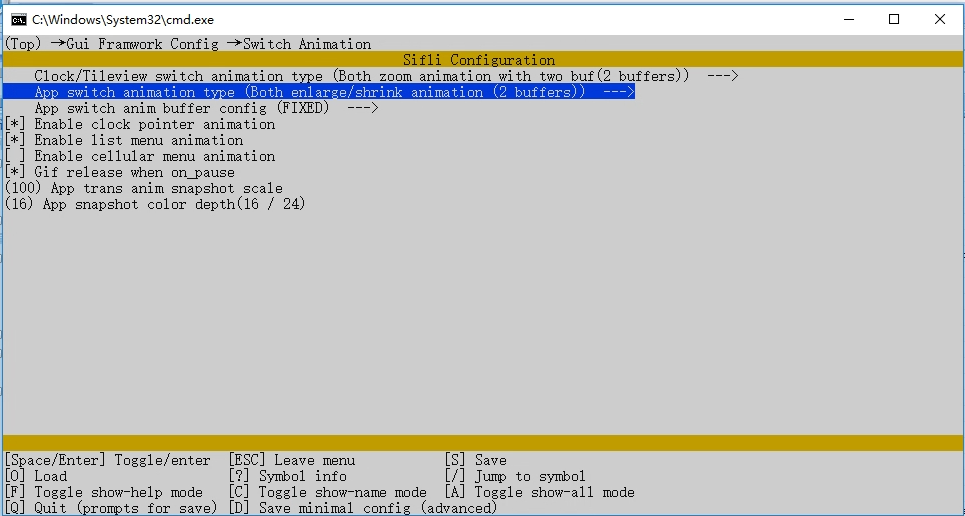This screenshot has height=516, width=965.
Task: Select the Gui Framwork Config breadcrumb
Action: (x=142, y=44)
